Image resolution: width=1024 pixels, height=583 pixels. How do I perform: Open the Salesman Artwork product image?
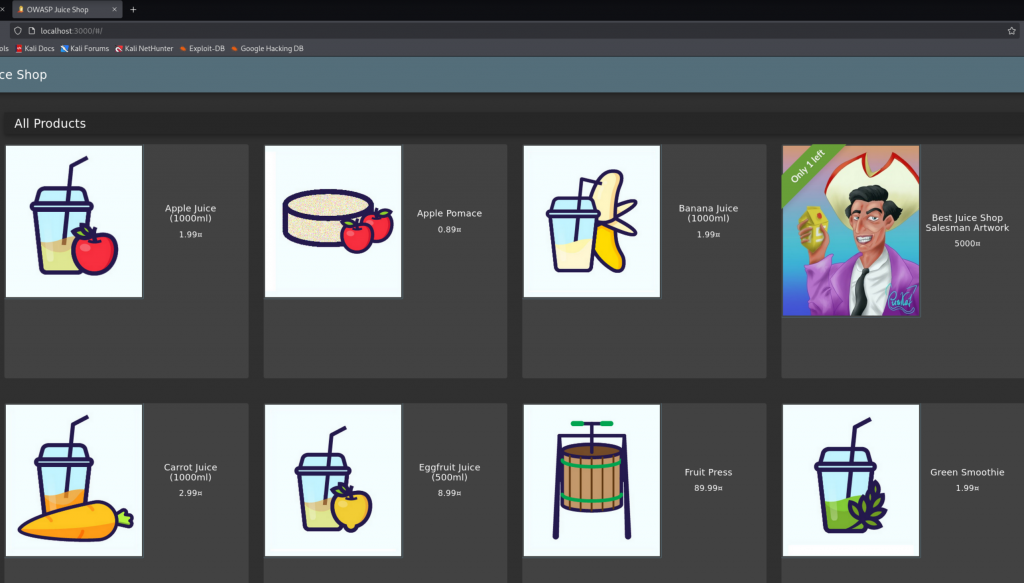click(851, 230)
